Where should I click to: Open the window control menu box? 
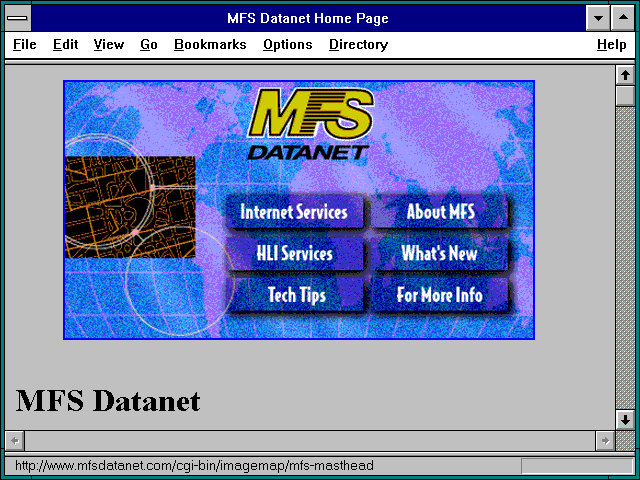point(18,18)
